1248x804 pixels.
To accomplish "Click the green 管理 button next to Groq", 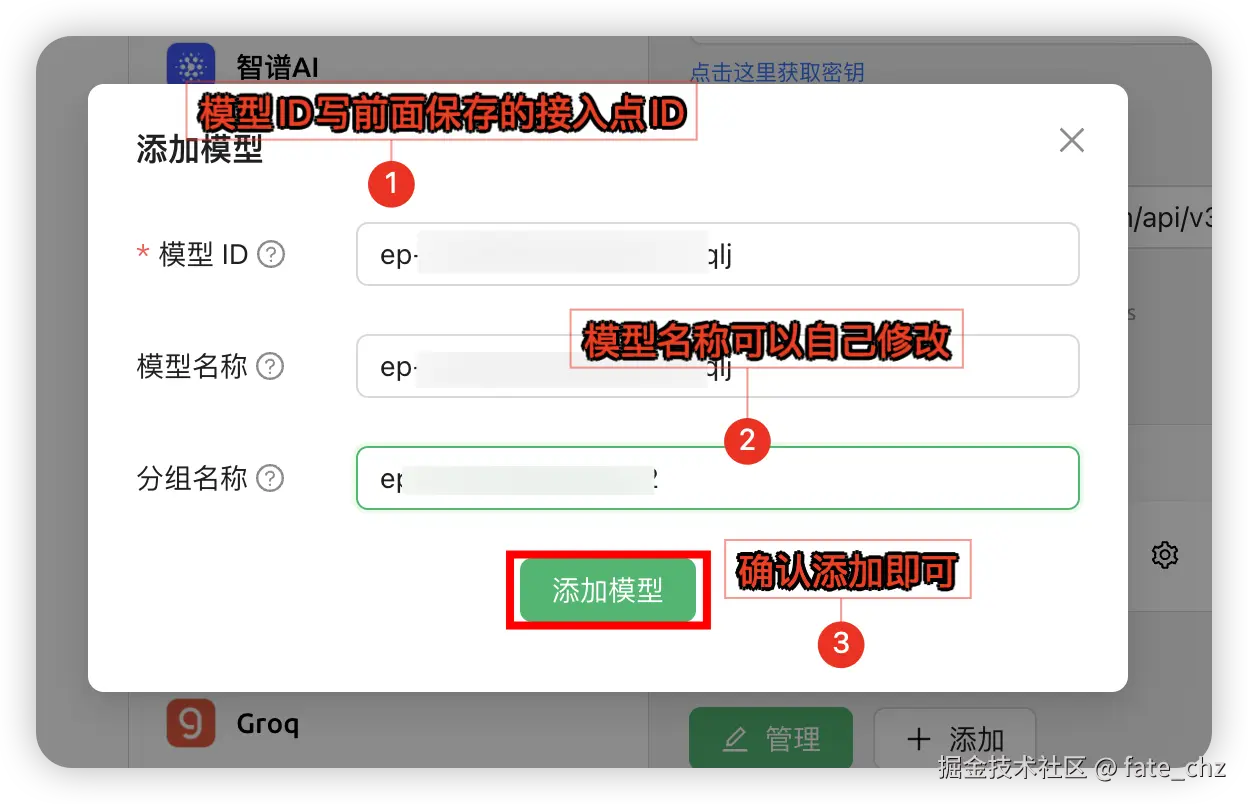I will click(x=770, y=739).
